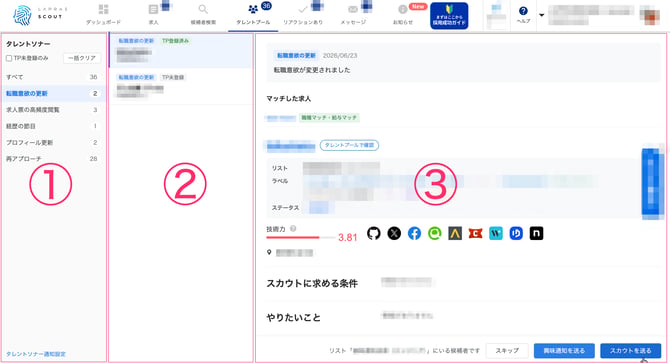Click the マッチした求人 heading
This screenshot has width=670, height=363.
point(288,98)
